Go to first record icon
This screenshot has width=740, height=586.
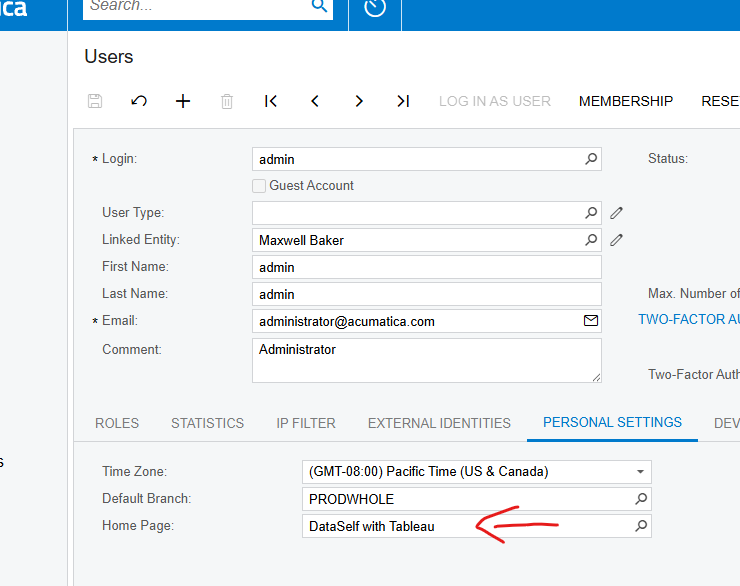point(271,101)
